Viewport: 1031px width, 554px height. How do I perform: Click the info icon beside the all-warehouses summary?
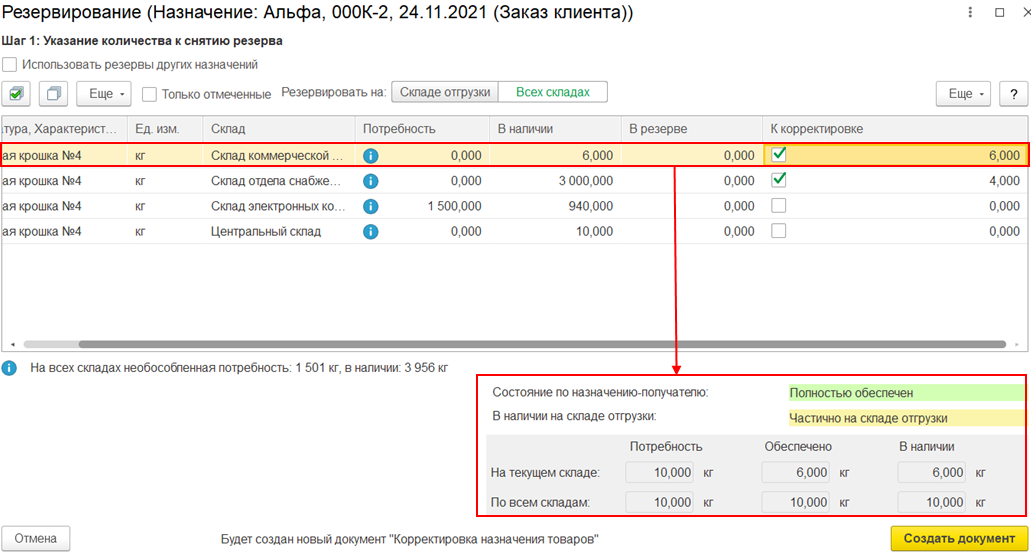10,368
